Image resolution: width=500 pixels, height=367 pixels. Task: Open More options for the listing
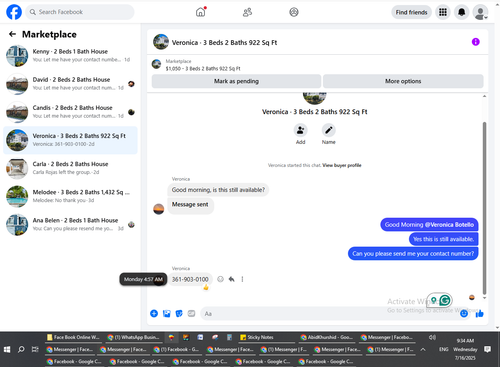[403, 81]
